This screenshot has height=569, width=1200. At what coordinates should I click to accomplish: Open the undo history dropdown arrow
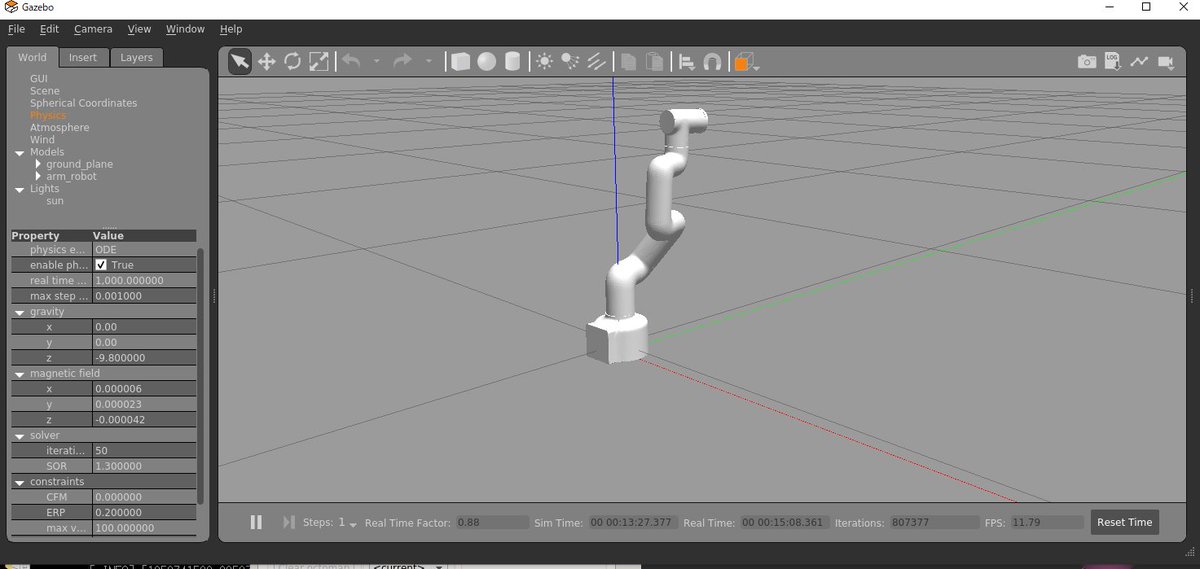pos(377,62)
